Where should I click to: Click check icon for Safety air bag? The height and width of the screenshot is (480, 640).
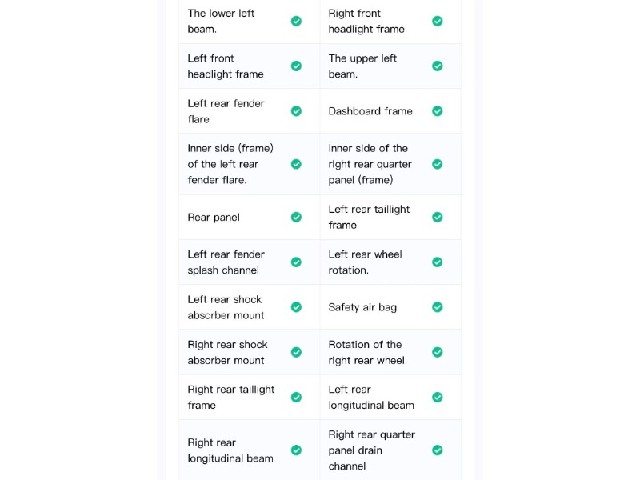pyautogui.click(x=437, y=307)
